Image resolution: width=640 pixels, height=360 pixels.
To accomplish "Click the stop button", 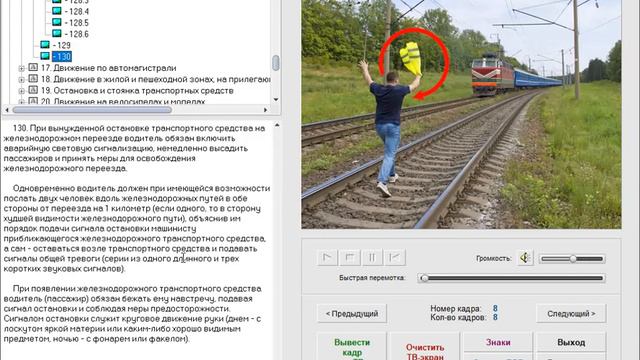I will point(350,258).
